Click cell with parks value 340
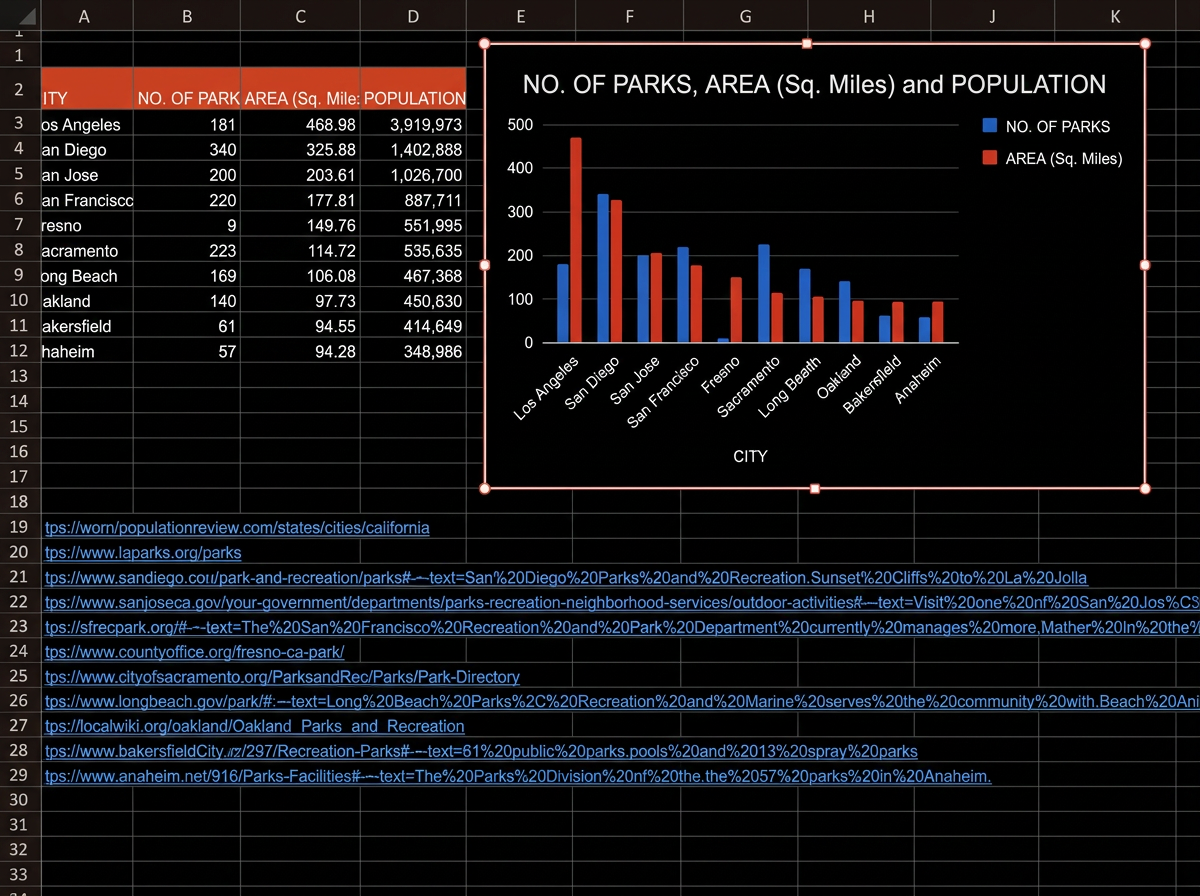This screenshot has height=896, width=1200. (188, 150)
